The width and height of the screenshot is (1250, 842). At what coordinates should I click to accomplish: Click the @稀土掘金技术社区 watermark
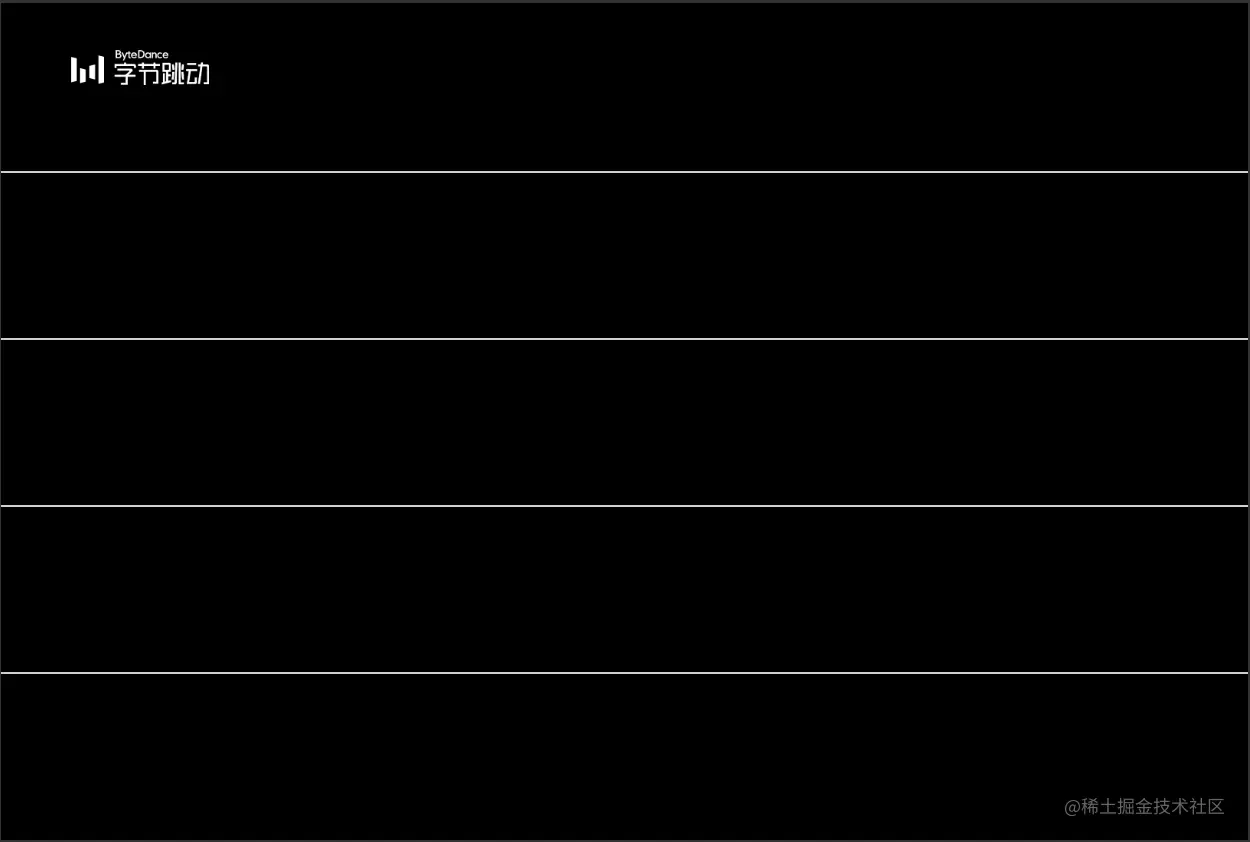(1144, 807)
